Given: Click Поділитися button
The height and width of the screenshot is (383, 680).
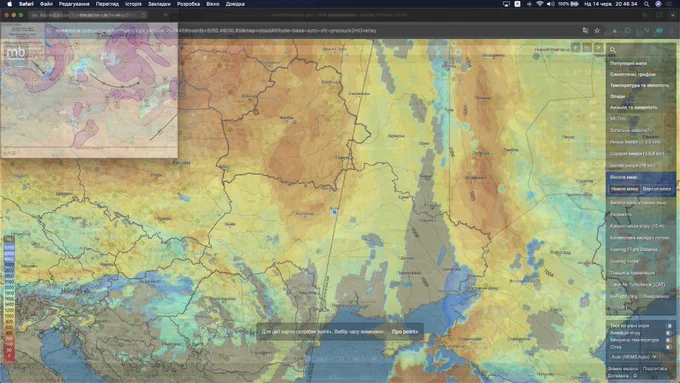Looking at the screenshot, I should 654,369.
